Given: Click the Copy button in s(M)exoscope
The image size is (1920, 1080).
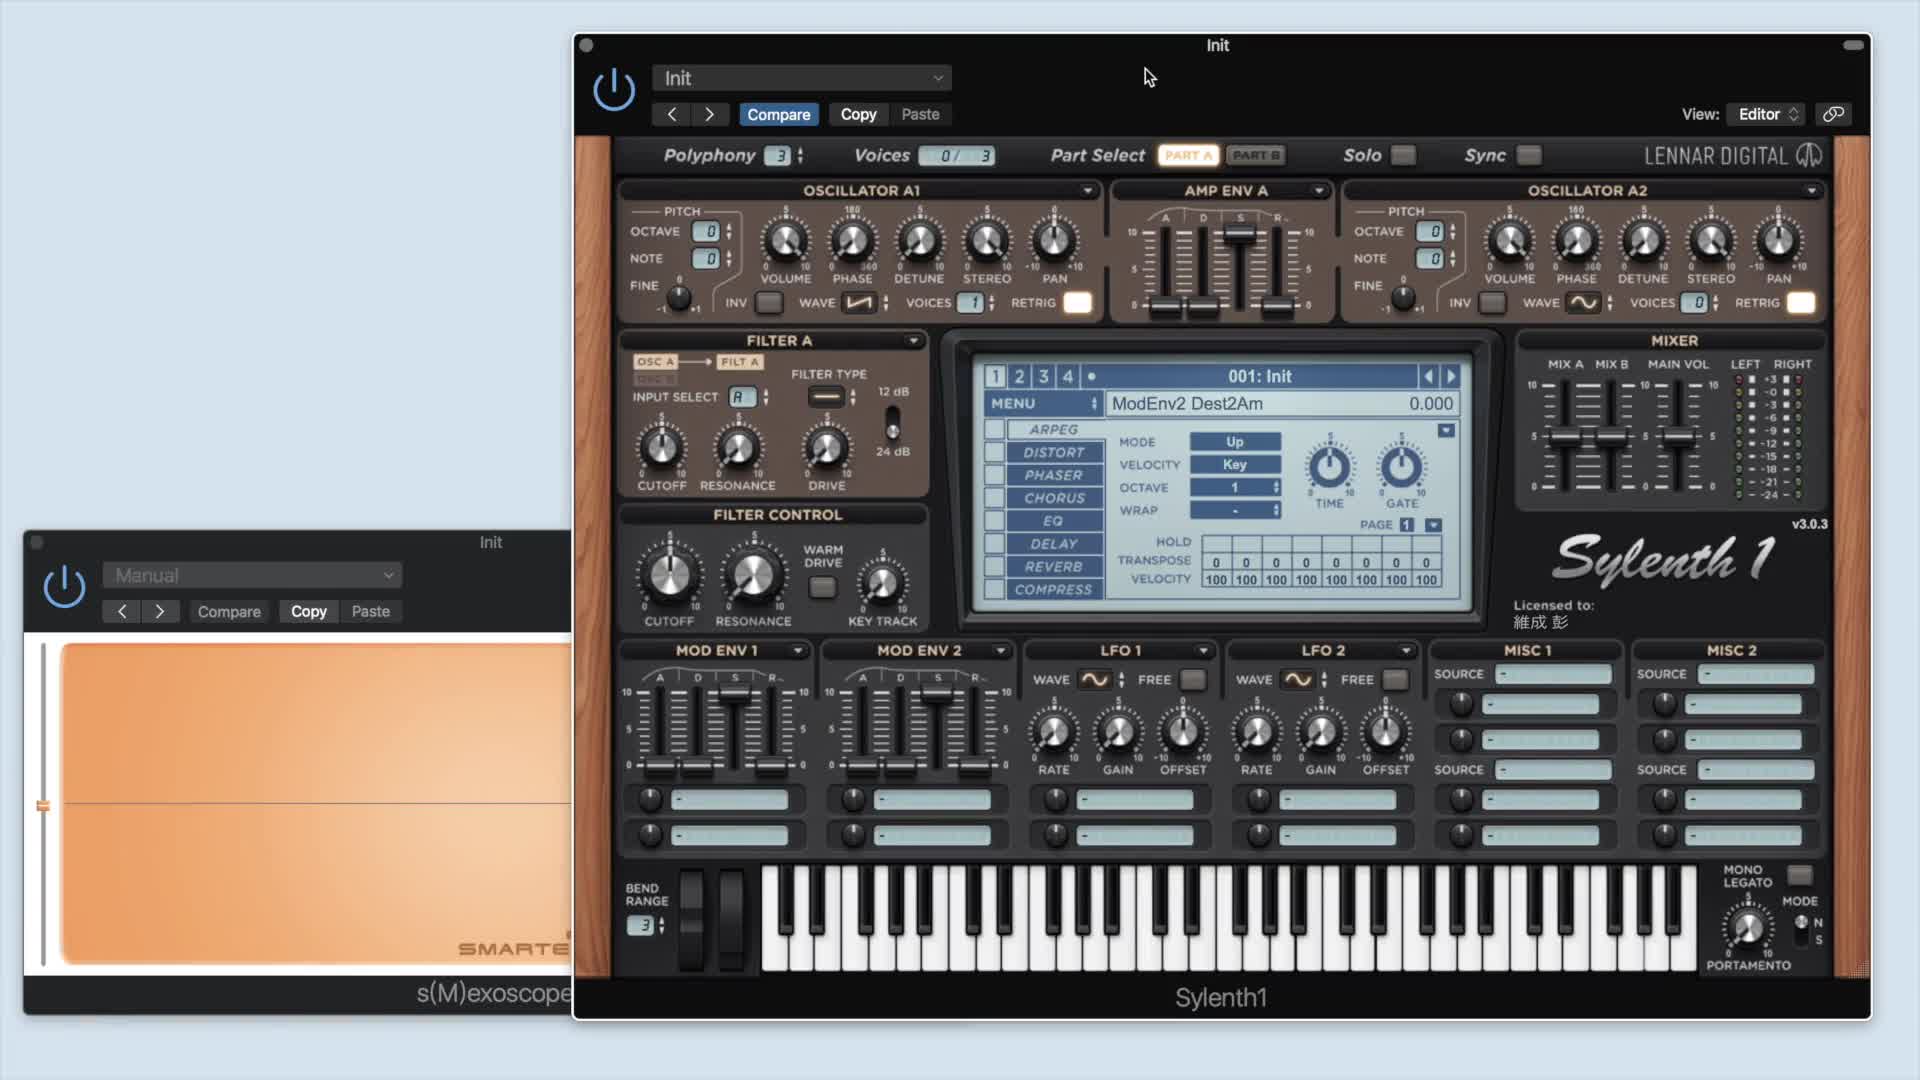Looking at the screenshot, I should [x=308, y=611].
